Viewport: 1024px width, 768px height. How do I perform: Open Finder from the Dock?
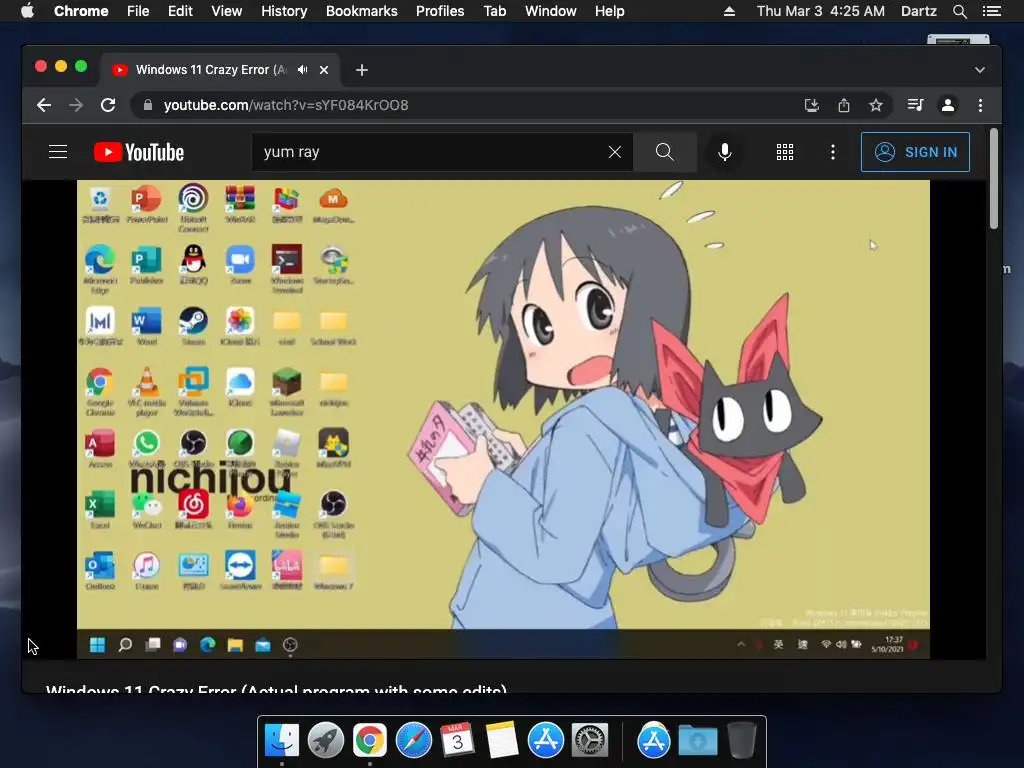coord(281,741)
